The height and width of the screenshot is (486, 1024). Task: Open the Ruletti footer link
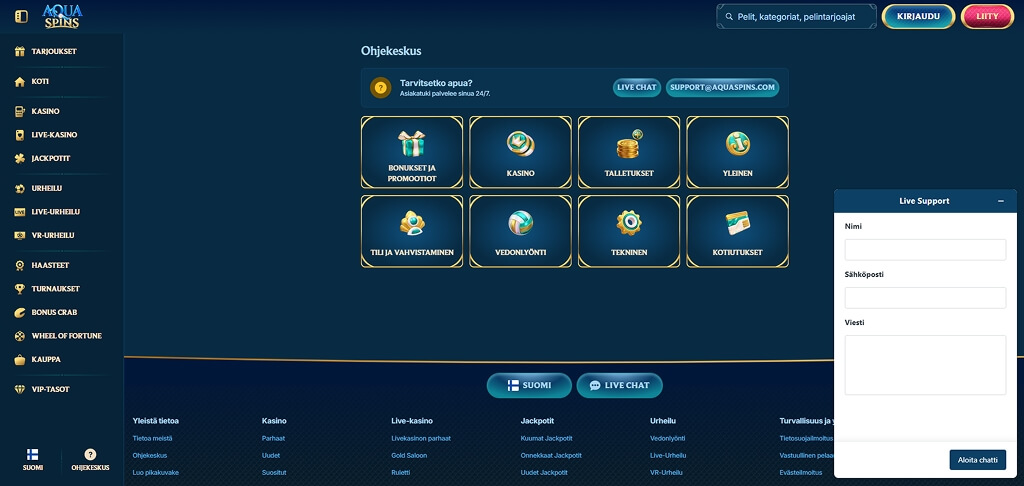tap(400, 472)
